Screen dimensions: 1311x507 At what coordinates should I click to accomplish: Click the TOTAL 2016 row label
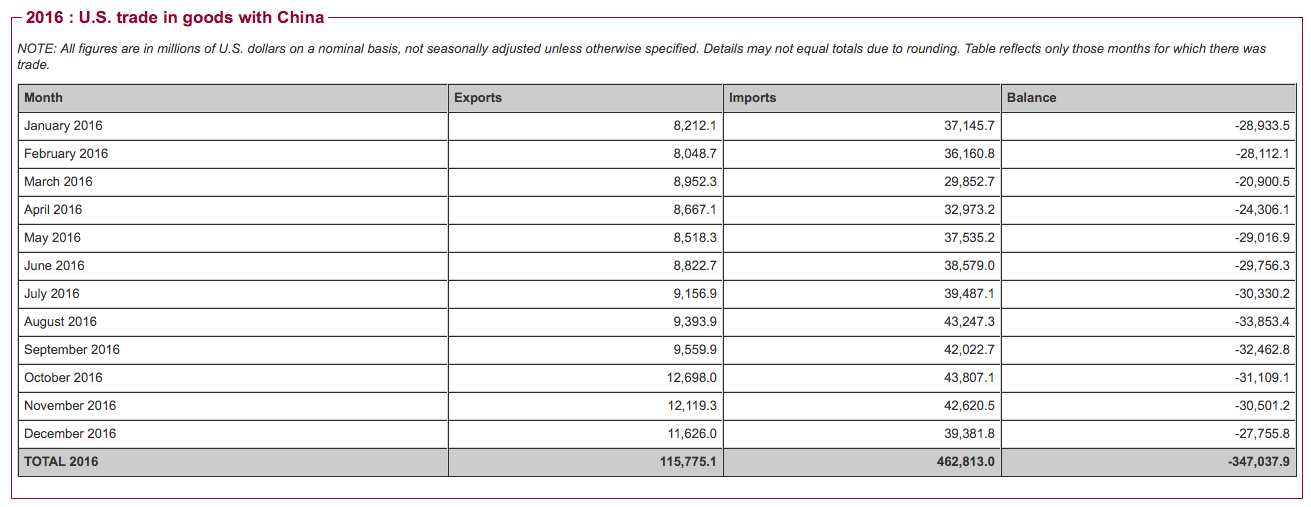click(61, 462)
